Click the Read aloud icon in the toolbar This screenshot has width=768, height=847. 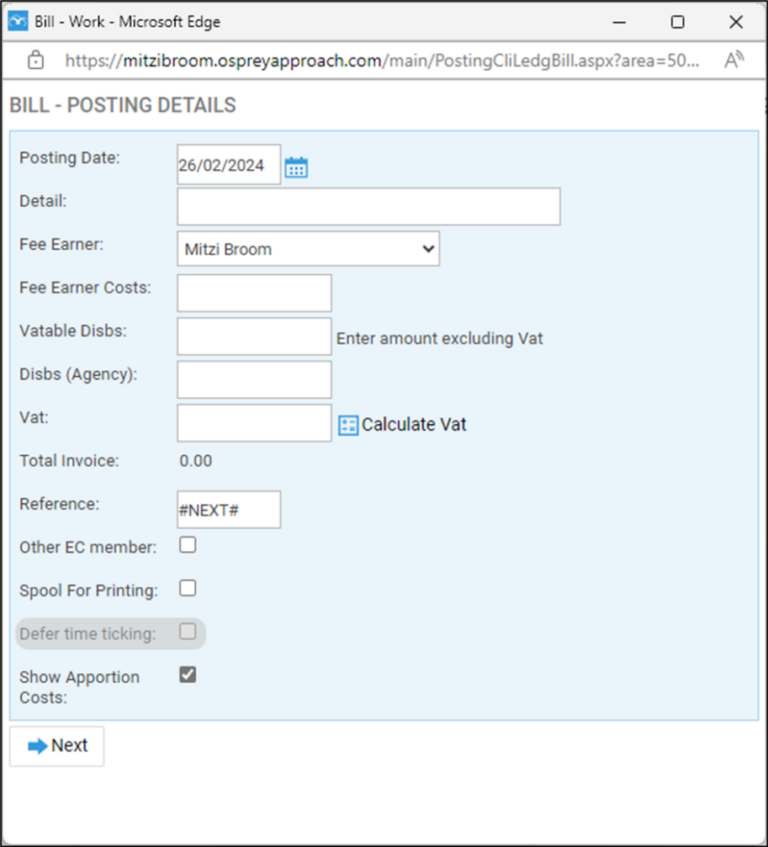(x=734, y=60)
